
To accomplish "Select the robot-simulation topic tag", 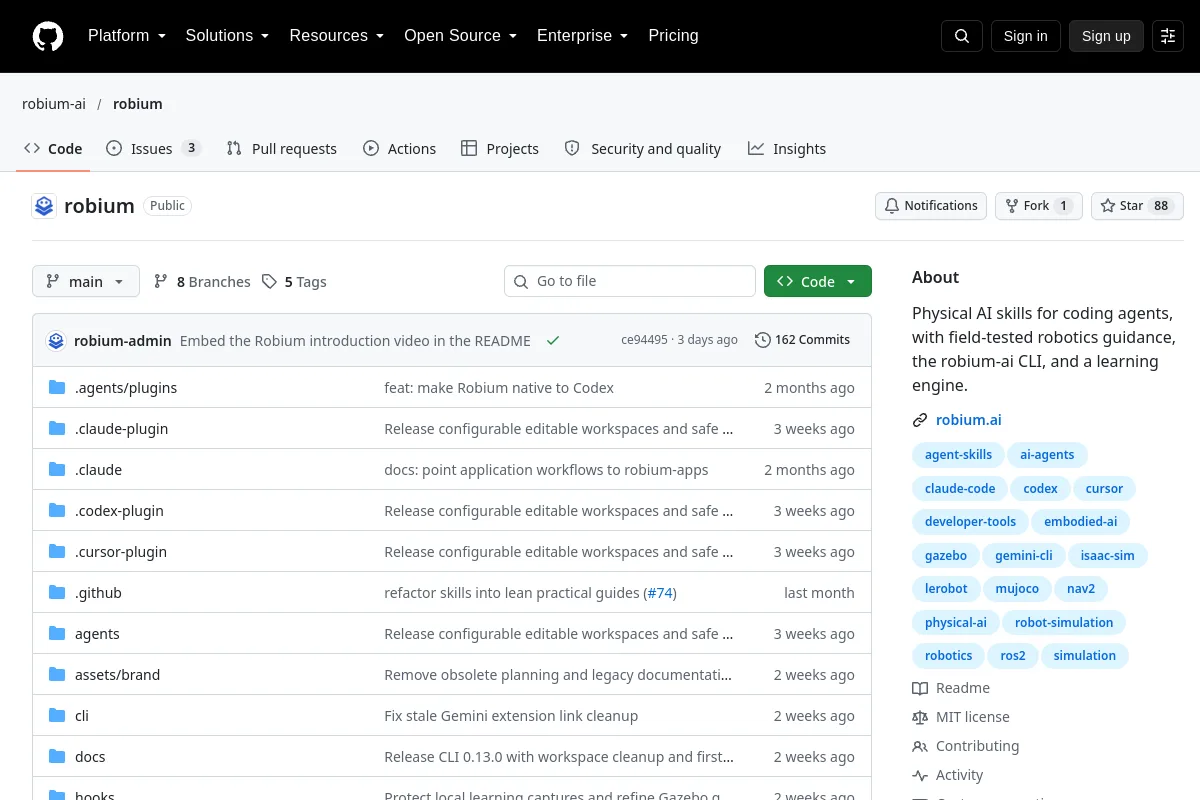I will (x=1064, y=623).
